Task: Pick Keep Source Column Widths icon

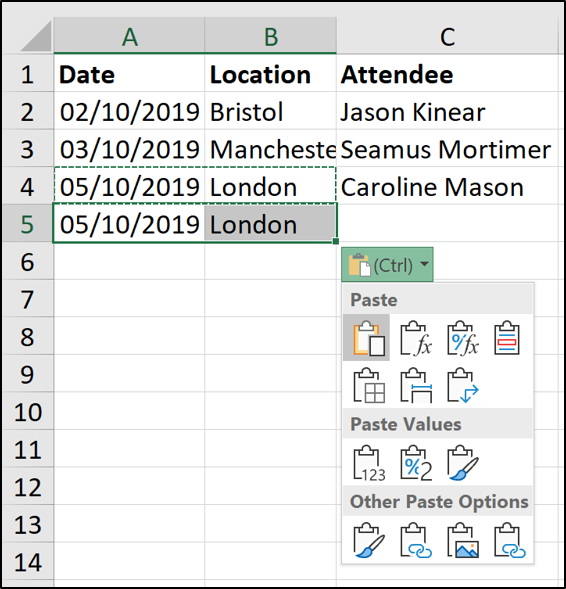Action: point(415,386)
